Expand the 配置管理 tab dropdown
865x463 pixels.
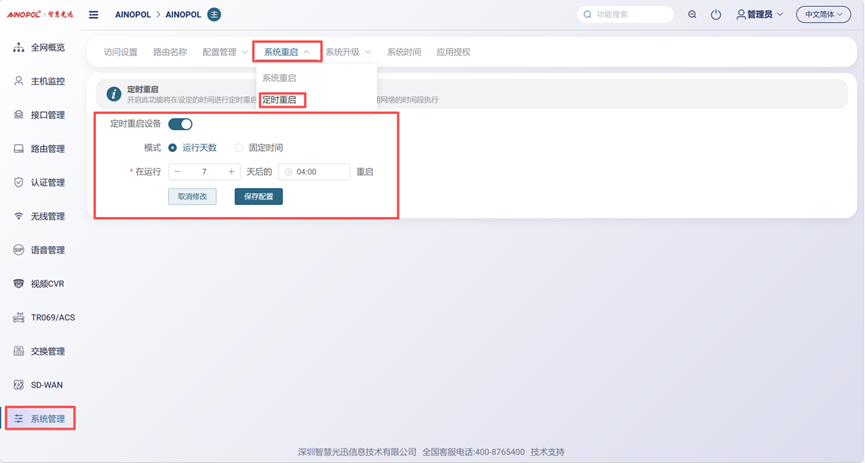pyautogui.click(x=225, y=52)
